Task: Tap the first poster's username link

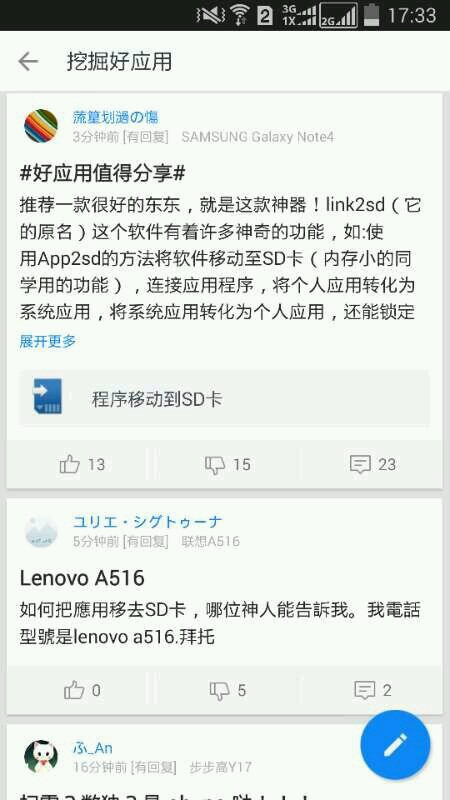Action: pyautogui.click(x=115, y=117)
